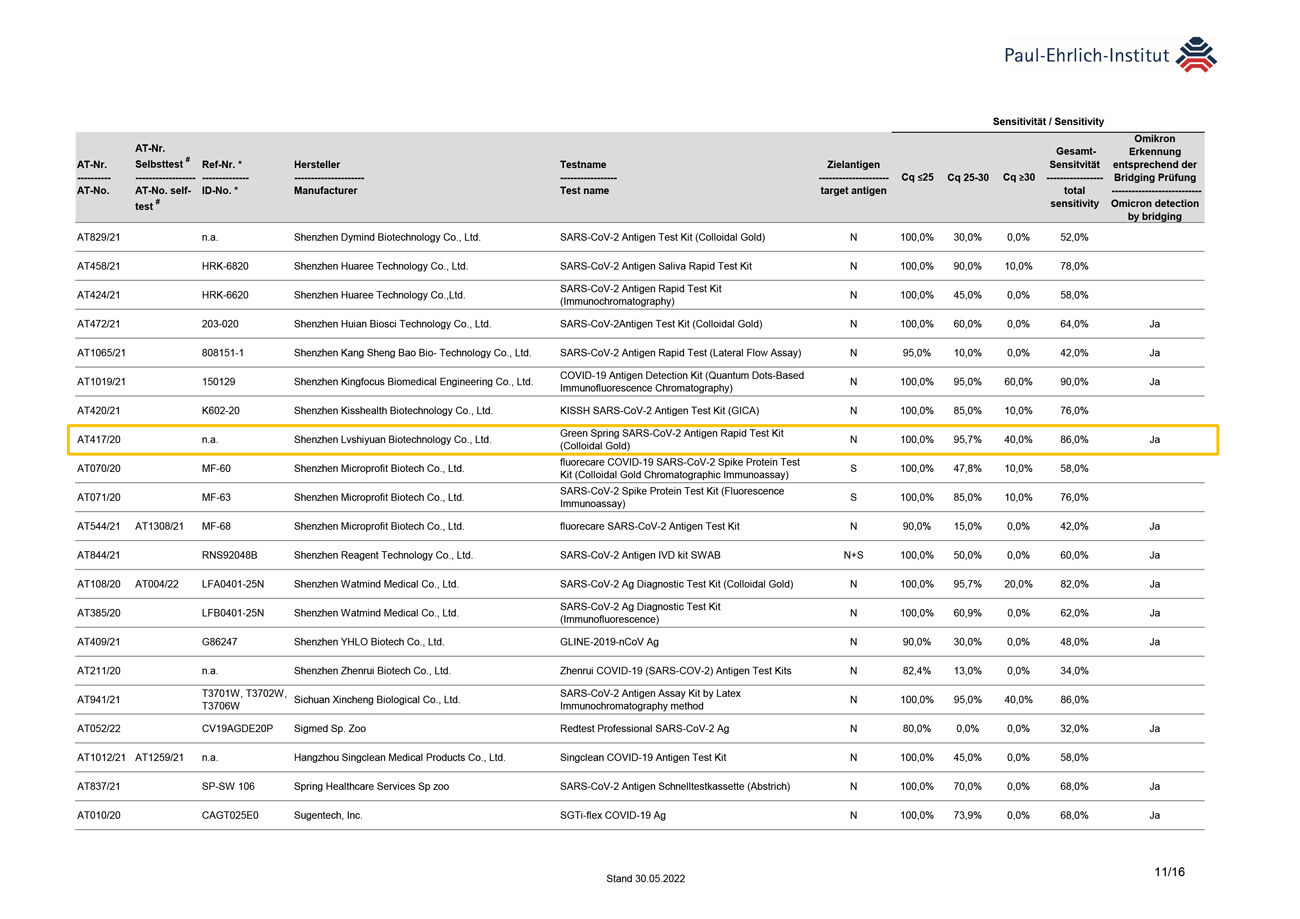The image size is (1300, 919).
Task: Click Green Spring SARS-CoV-2 test name
Action: click(671, 440)
